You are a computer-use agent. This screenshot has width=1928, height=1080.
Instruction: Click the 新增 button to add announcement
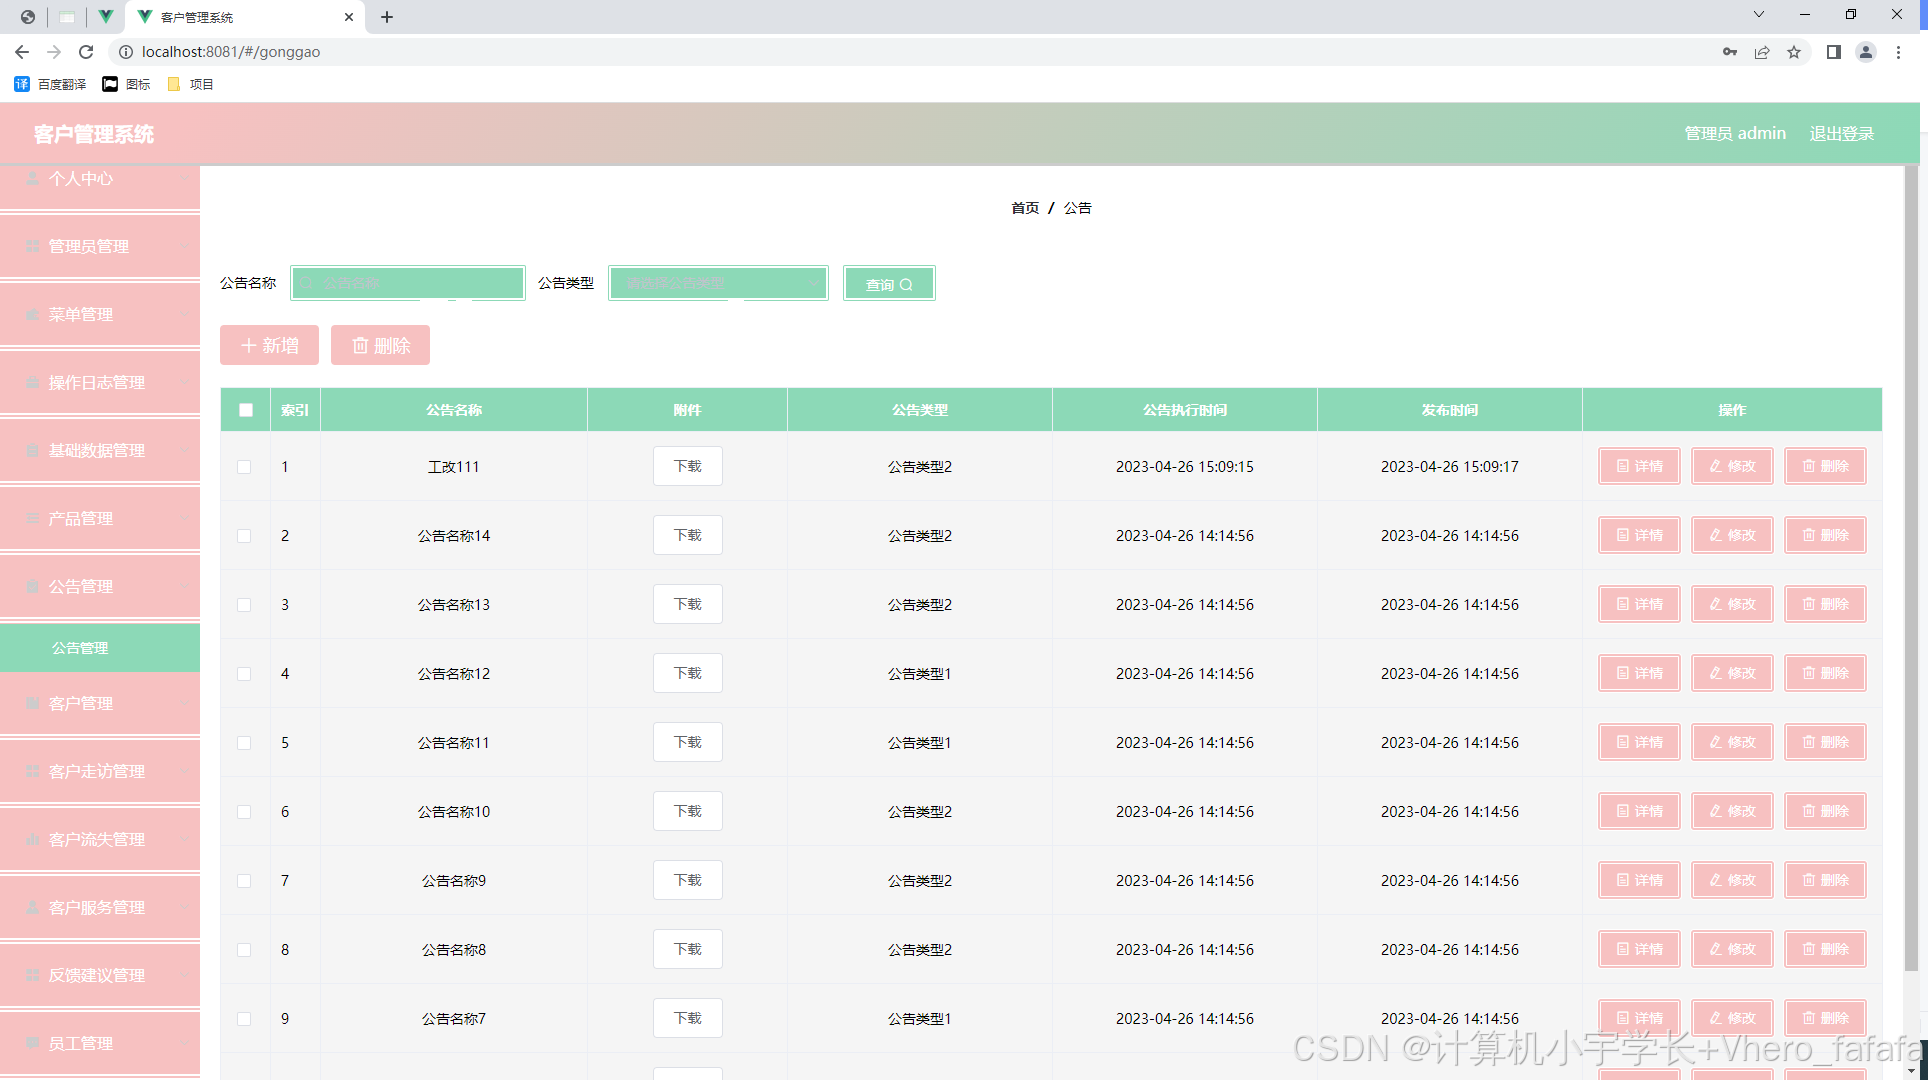click(268, 345)
